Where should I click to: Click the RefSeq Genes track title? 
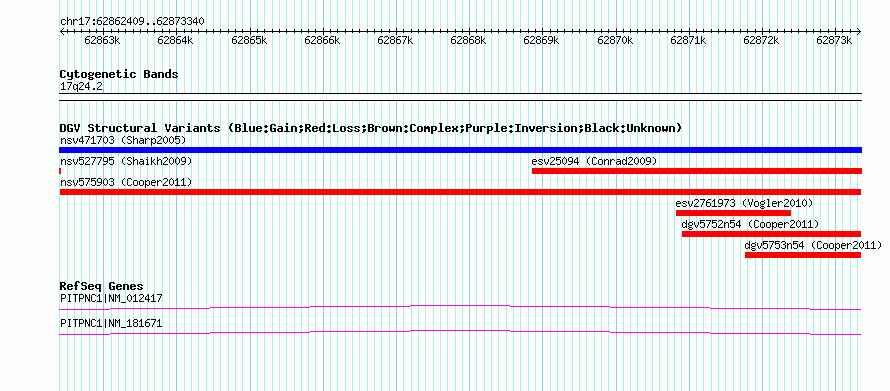(102, 286)
